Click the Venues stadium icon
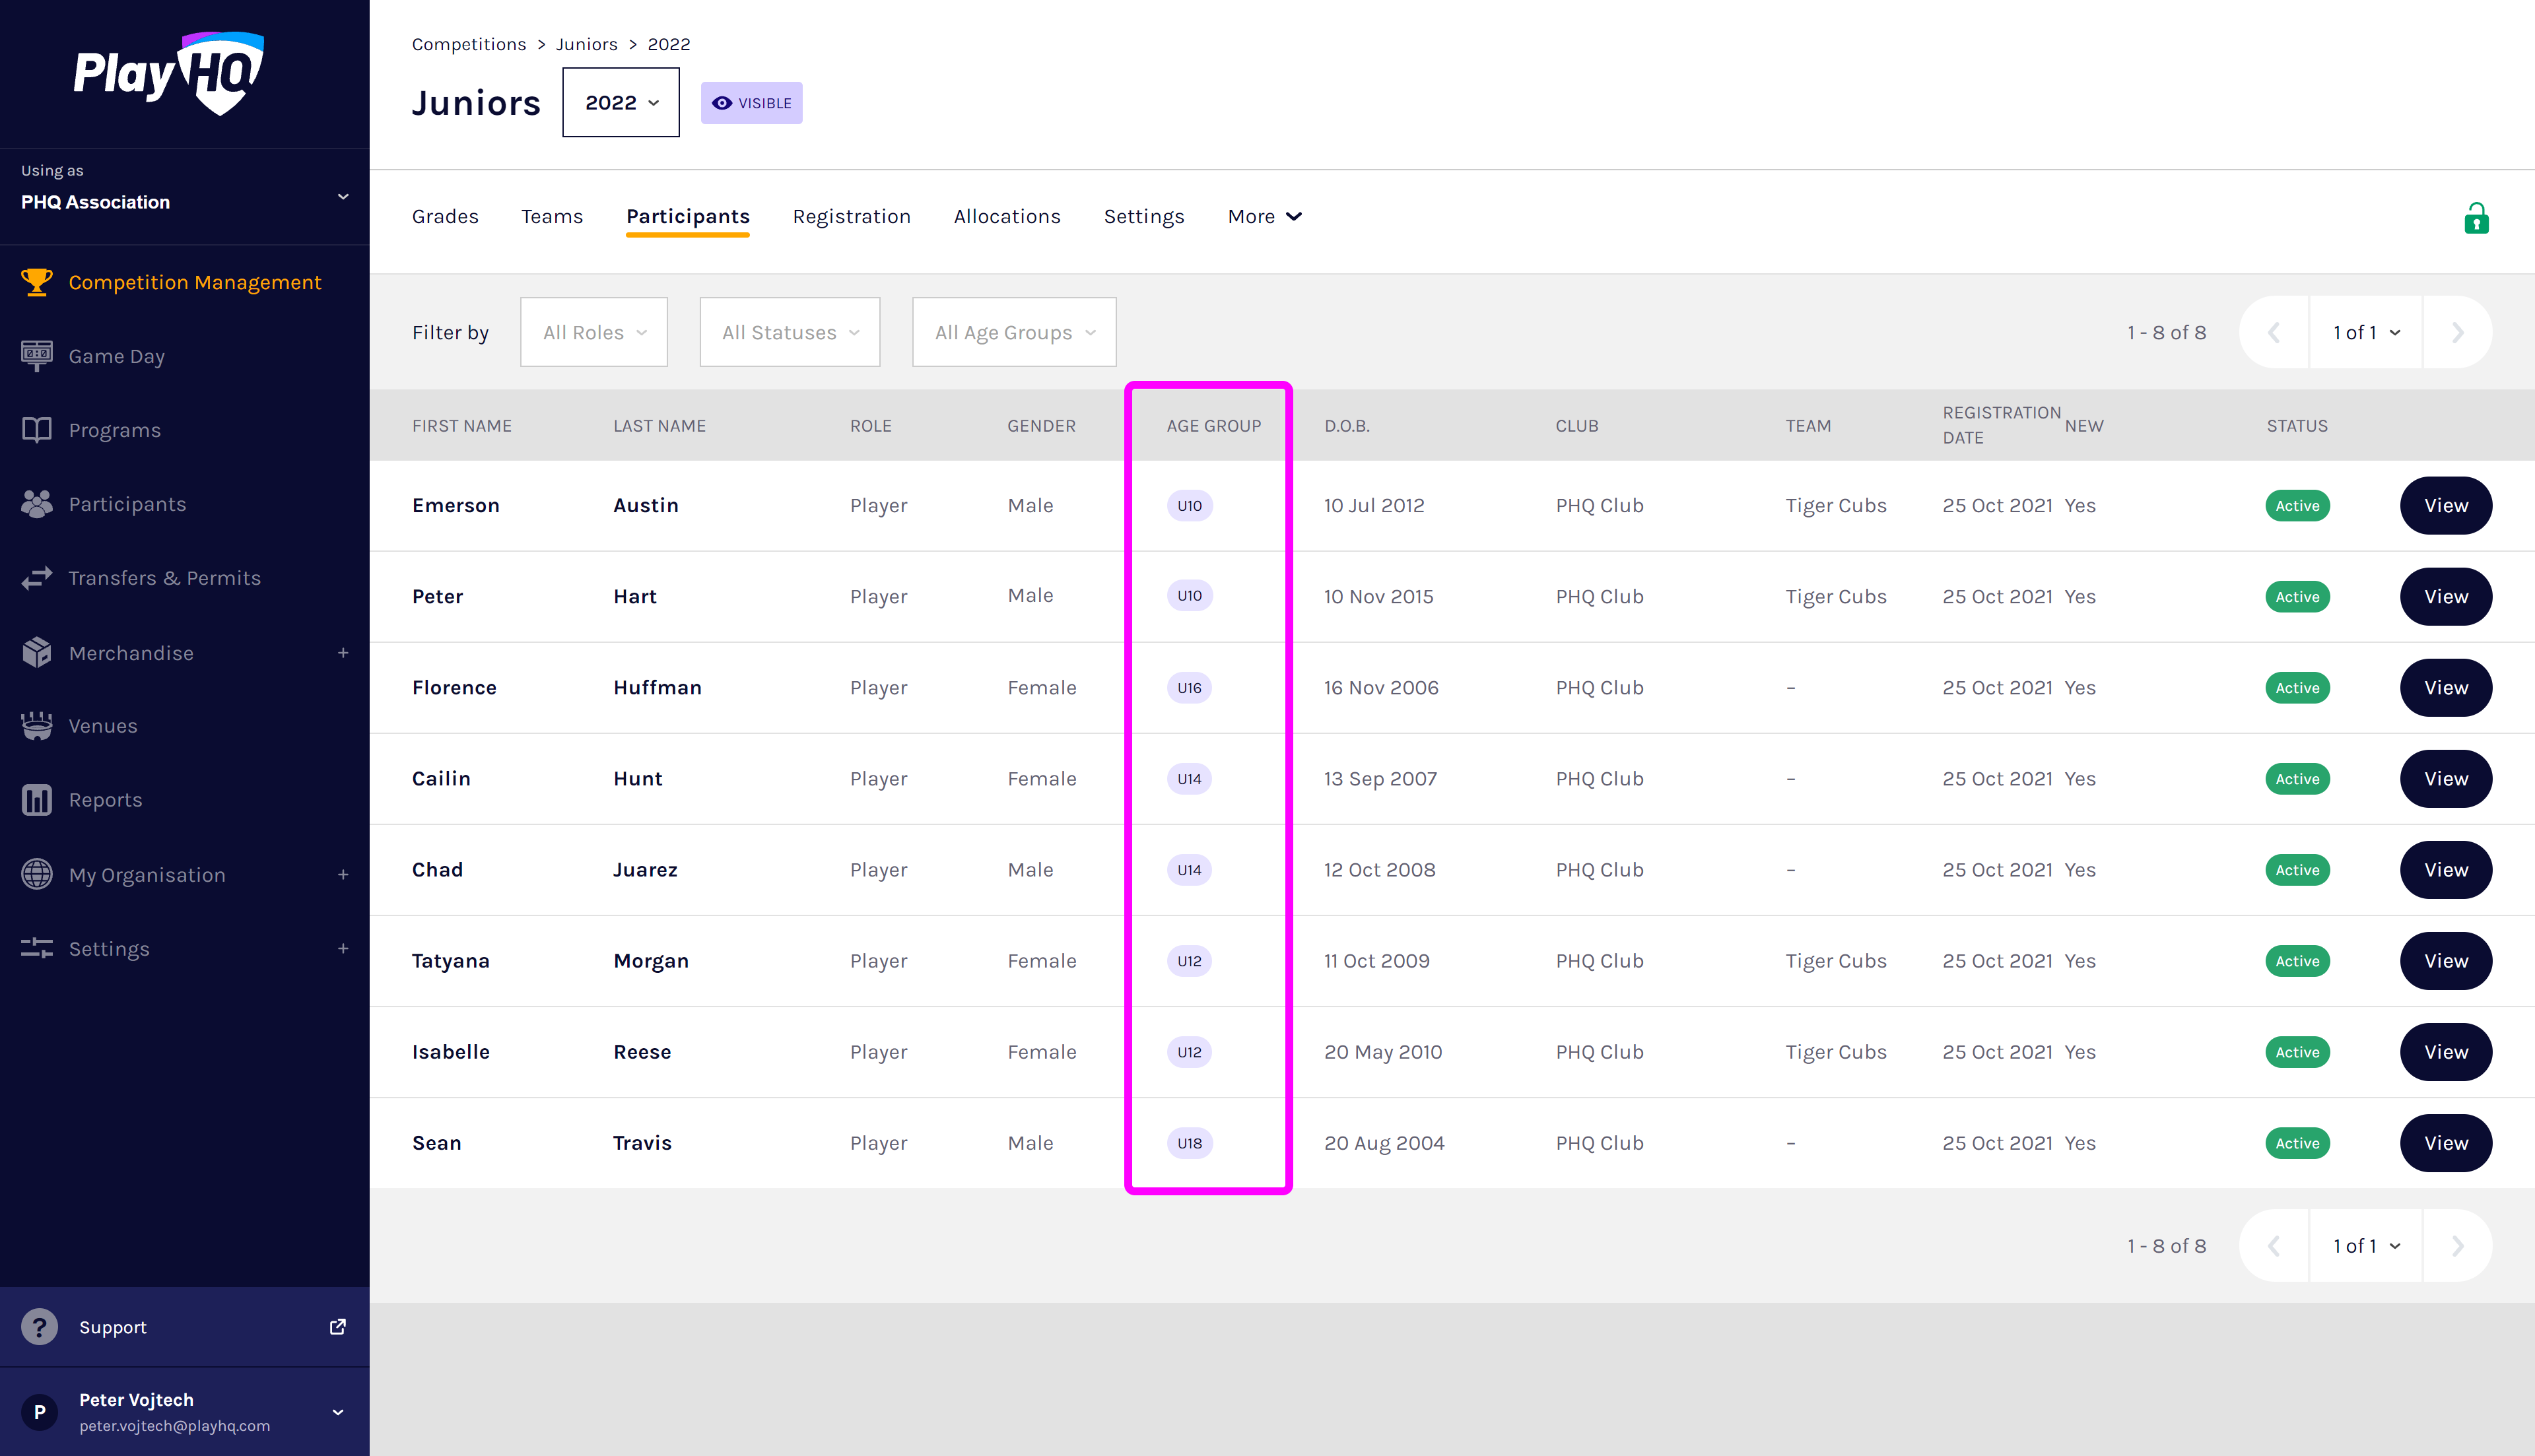Image resolution: width=2535 pixels, height=1456 pixels. tap(37, 726)
